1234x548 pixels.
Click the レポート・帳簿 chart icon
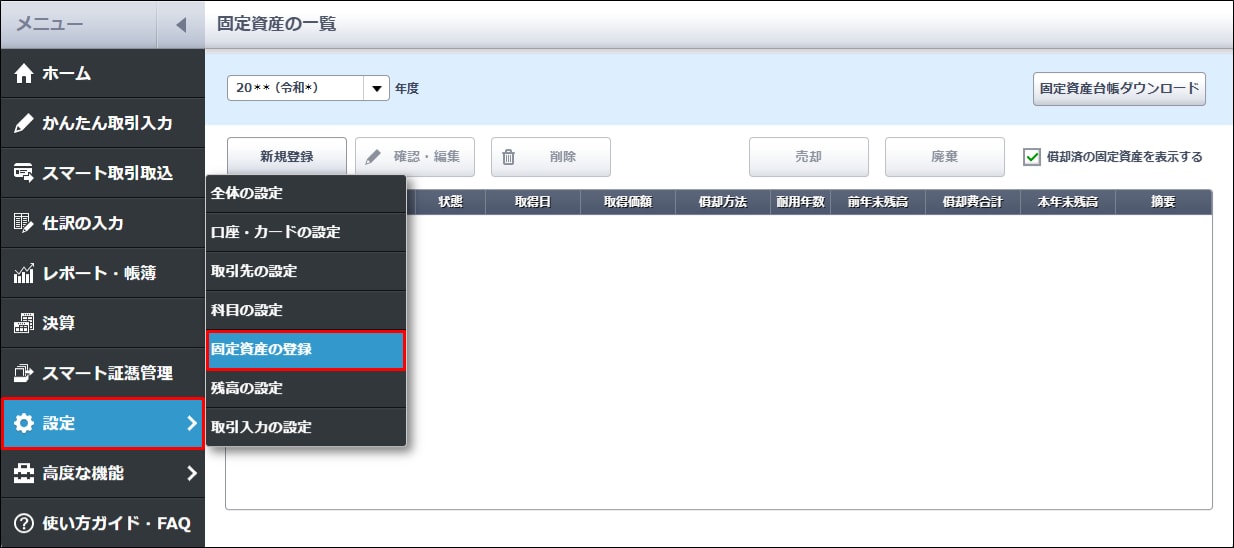(x=24, y=274)
